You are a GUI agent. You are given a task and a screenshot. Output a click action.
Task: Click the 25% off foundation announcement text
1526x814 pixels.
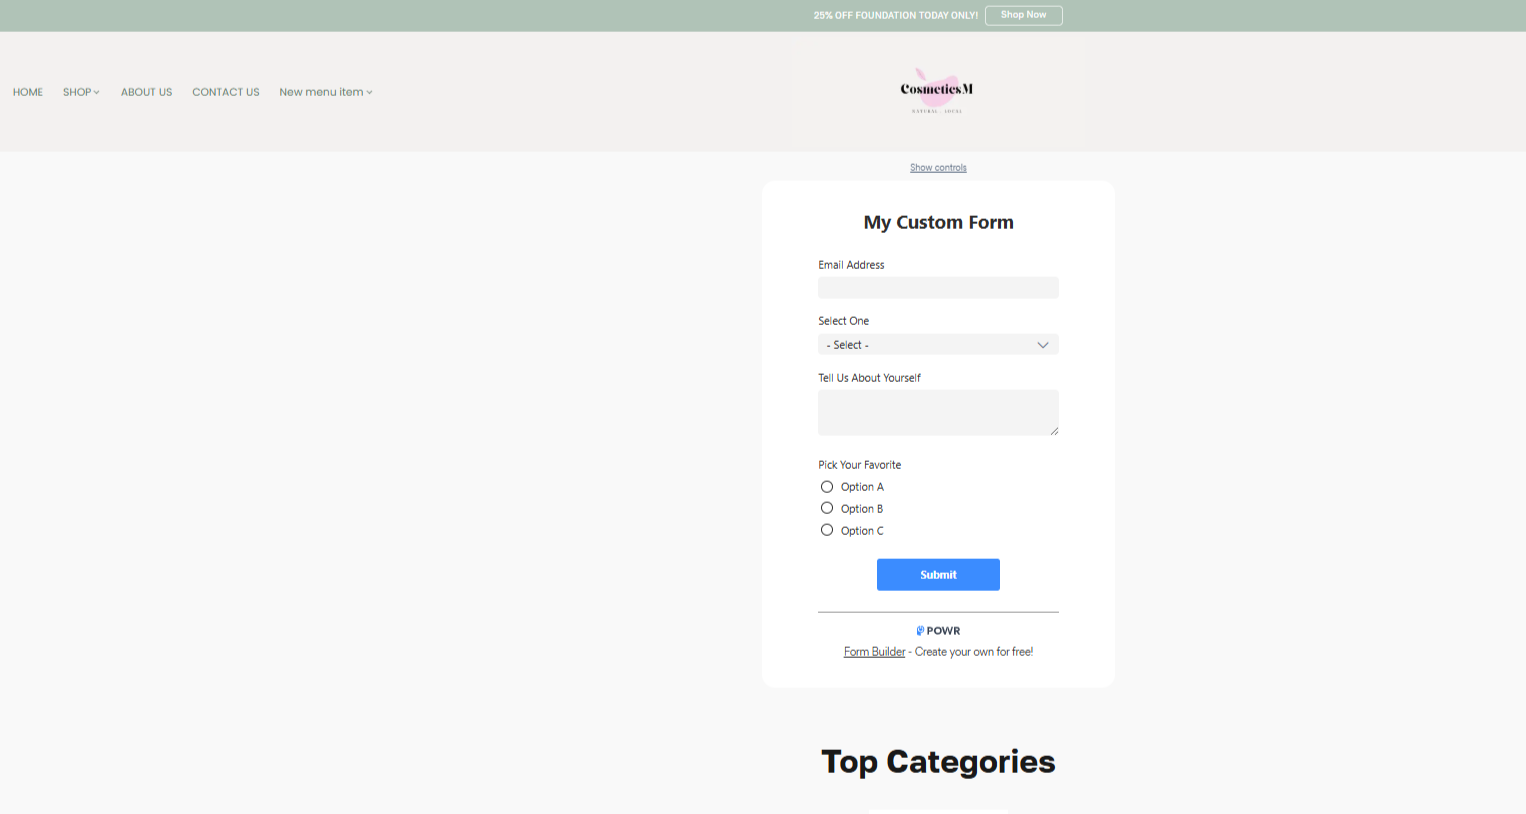[895, 16]
